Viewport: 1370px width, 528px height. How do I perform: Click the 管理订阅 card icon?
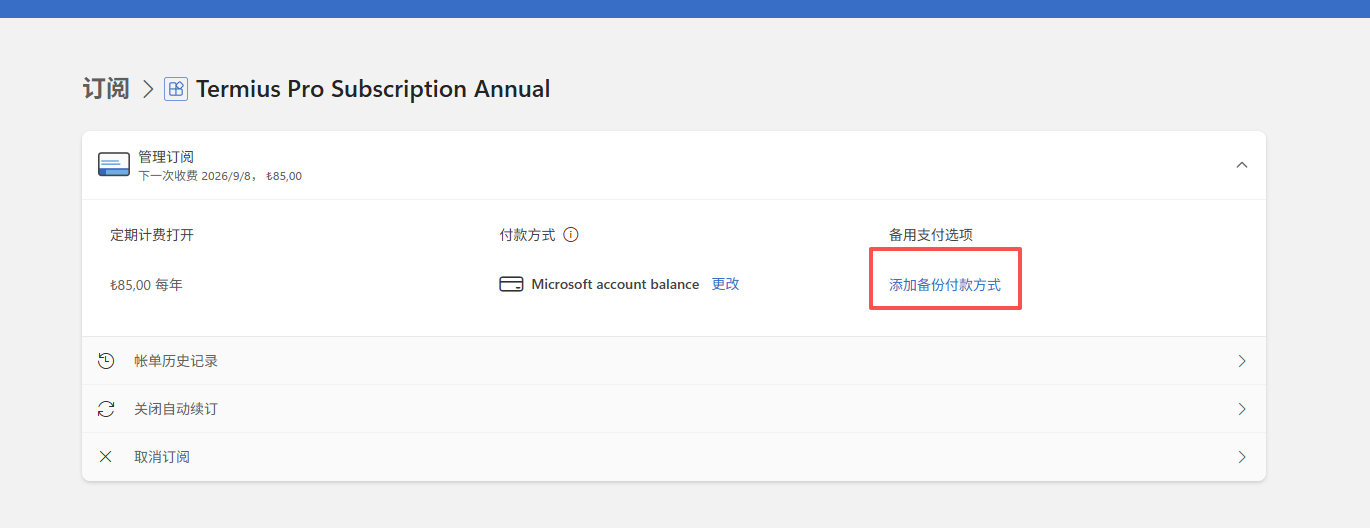point(114,165)
